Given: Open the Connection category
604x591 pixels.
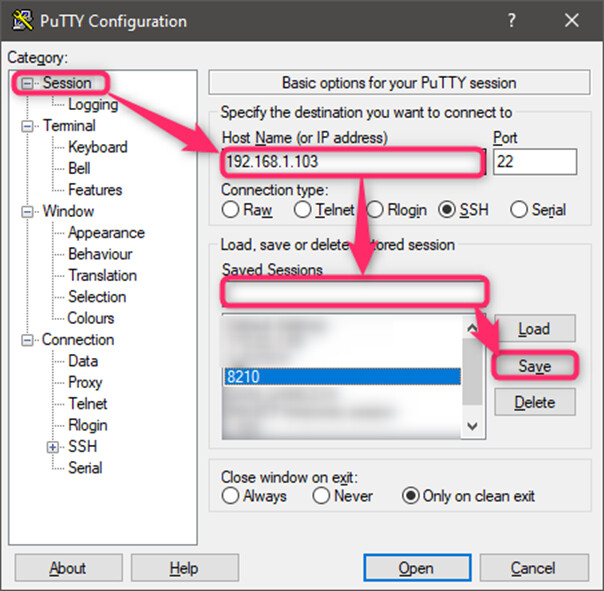Looking at the screenshot, I should (x=78, y=340).
